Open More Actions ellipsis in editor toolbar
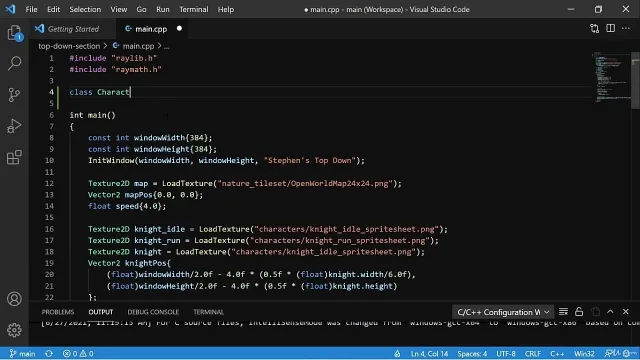 coord(626,29)
